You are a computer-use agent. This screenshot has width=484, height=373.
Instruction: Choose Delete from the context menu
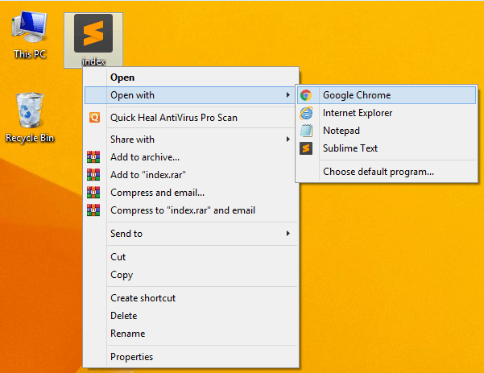tap(191, 315)
